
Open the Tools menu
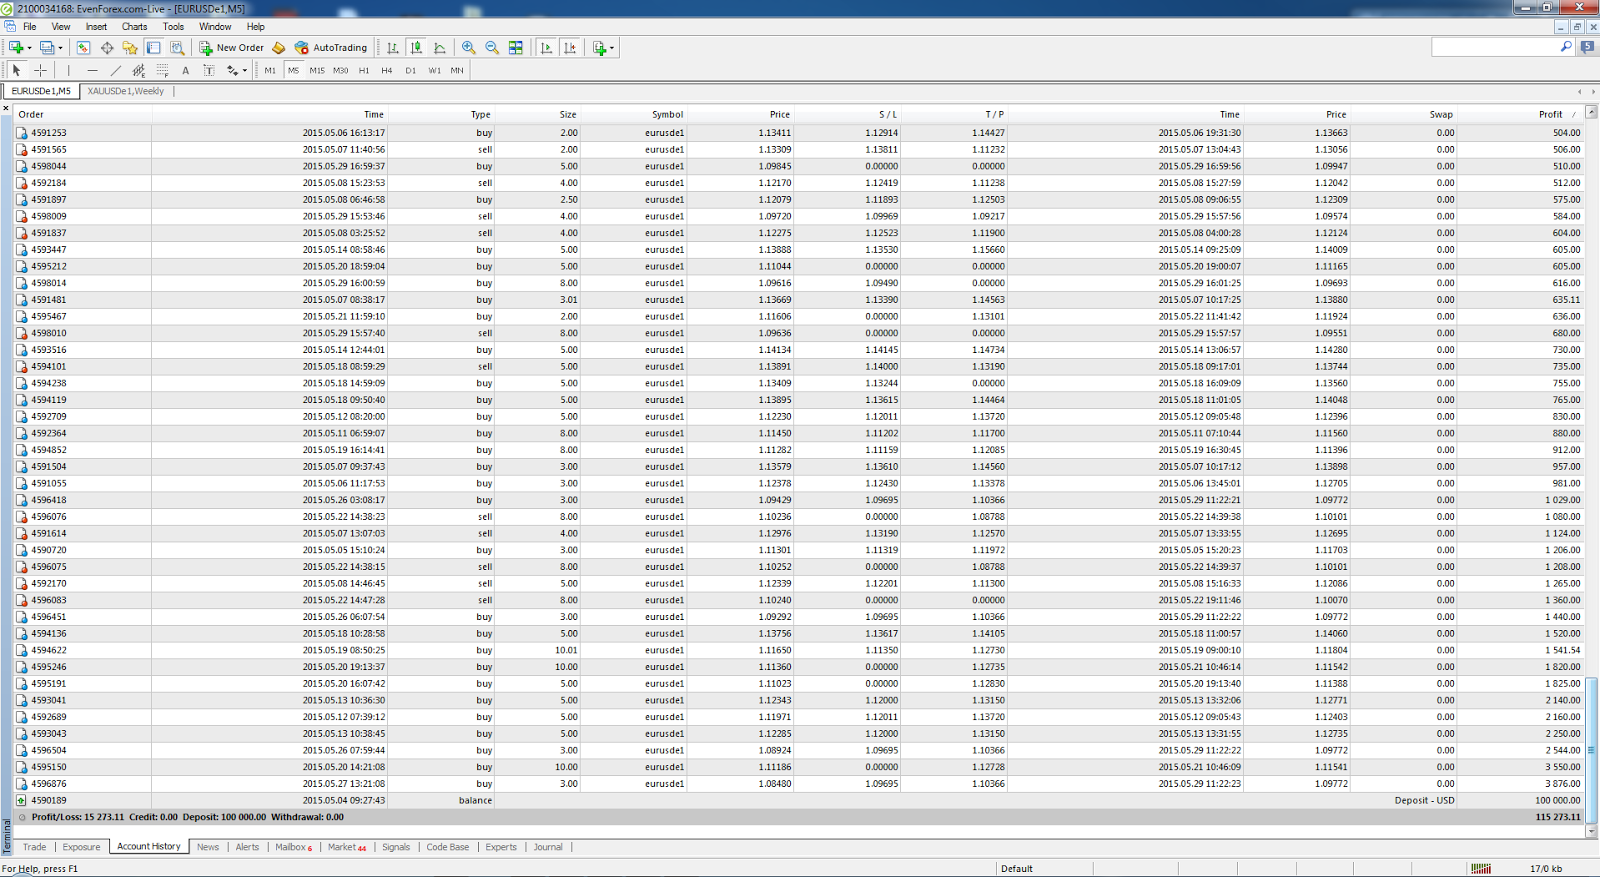173,27
